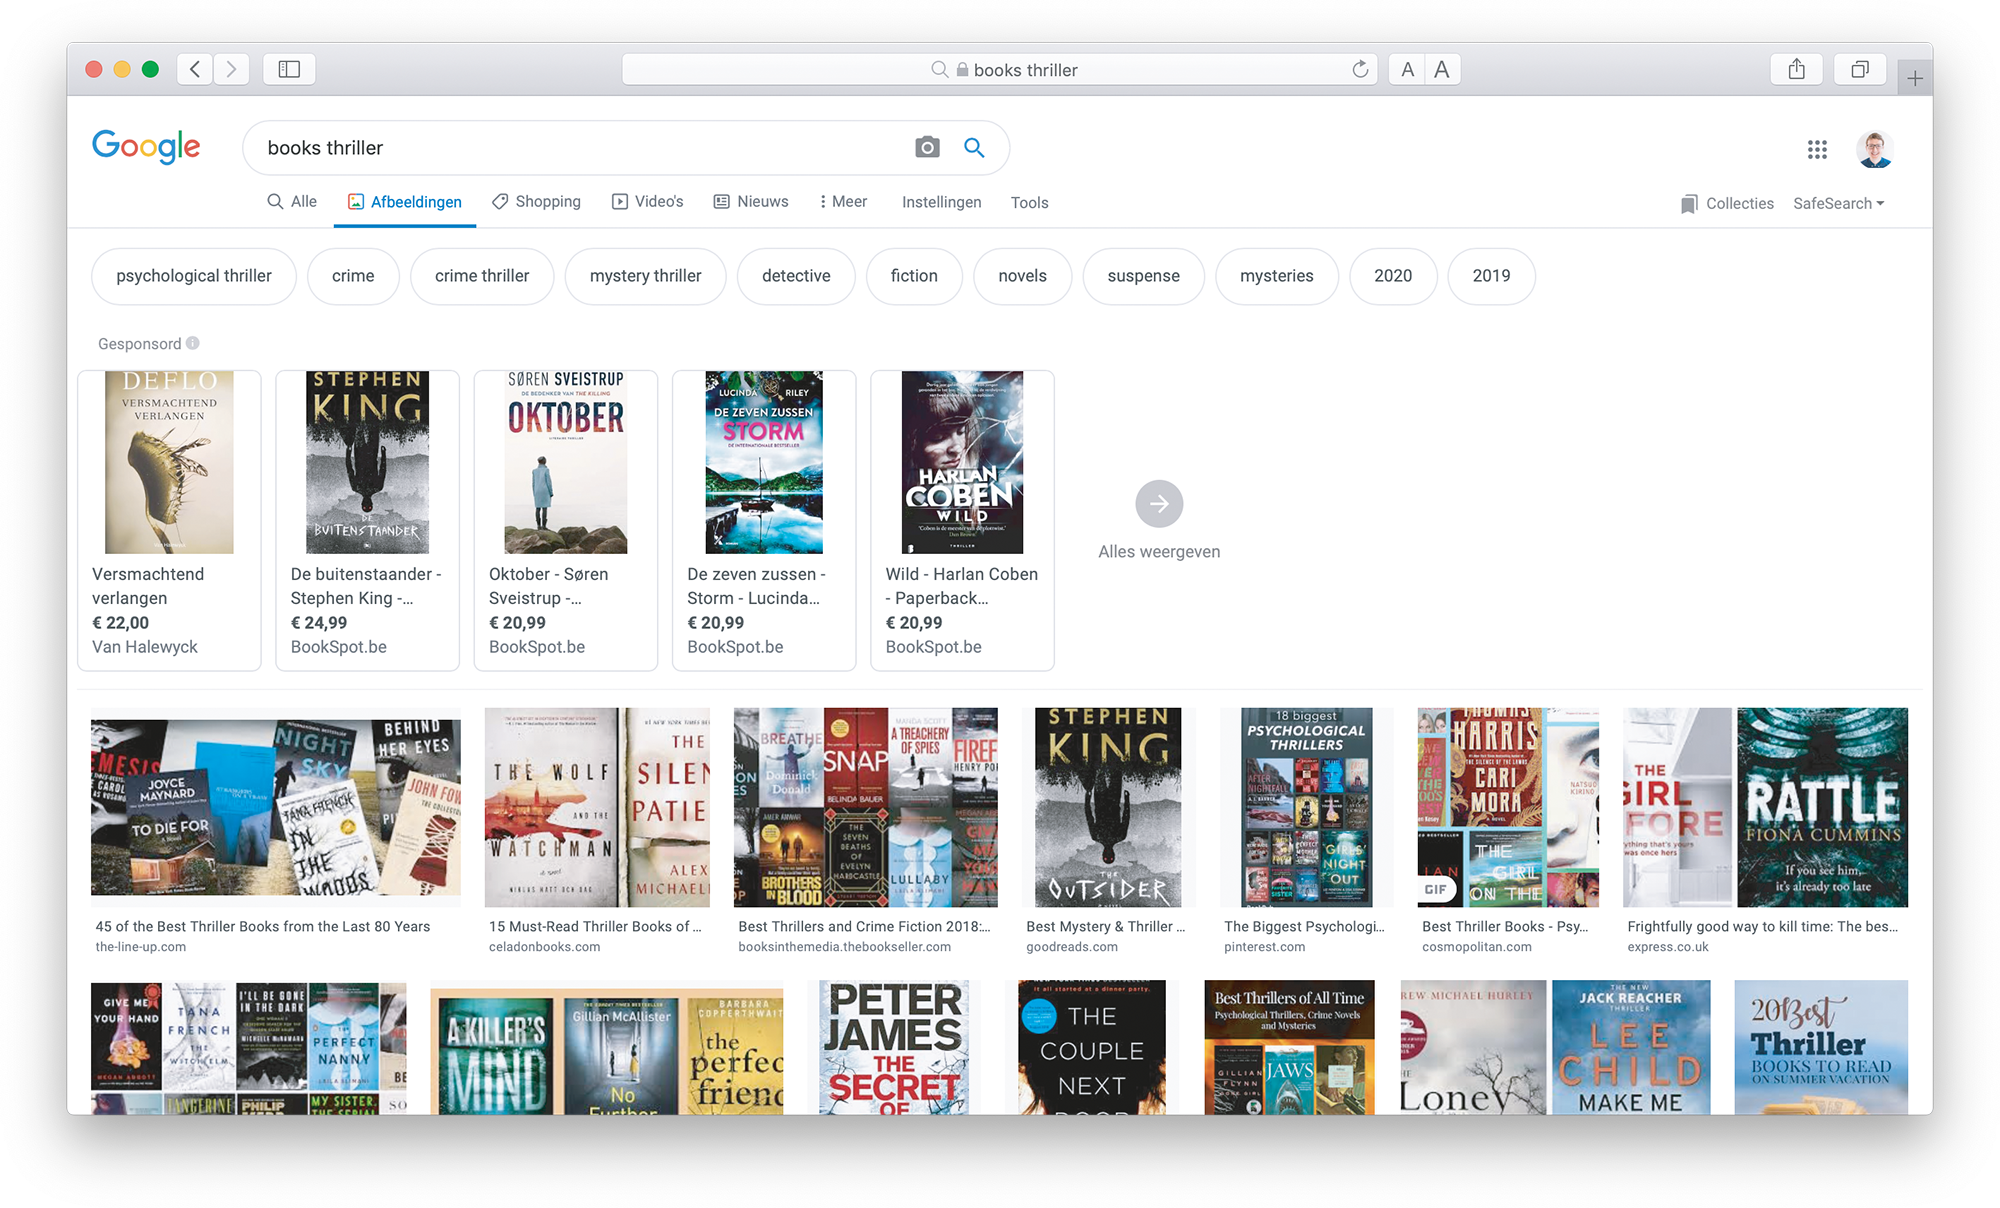Filter by 2019 chip

click(1491, 276)
